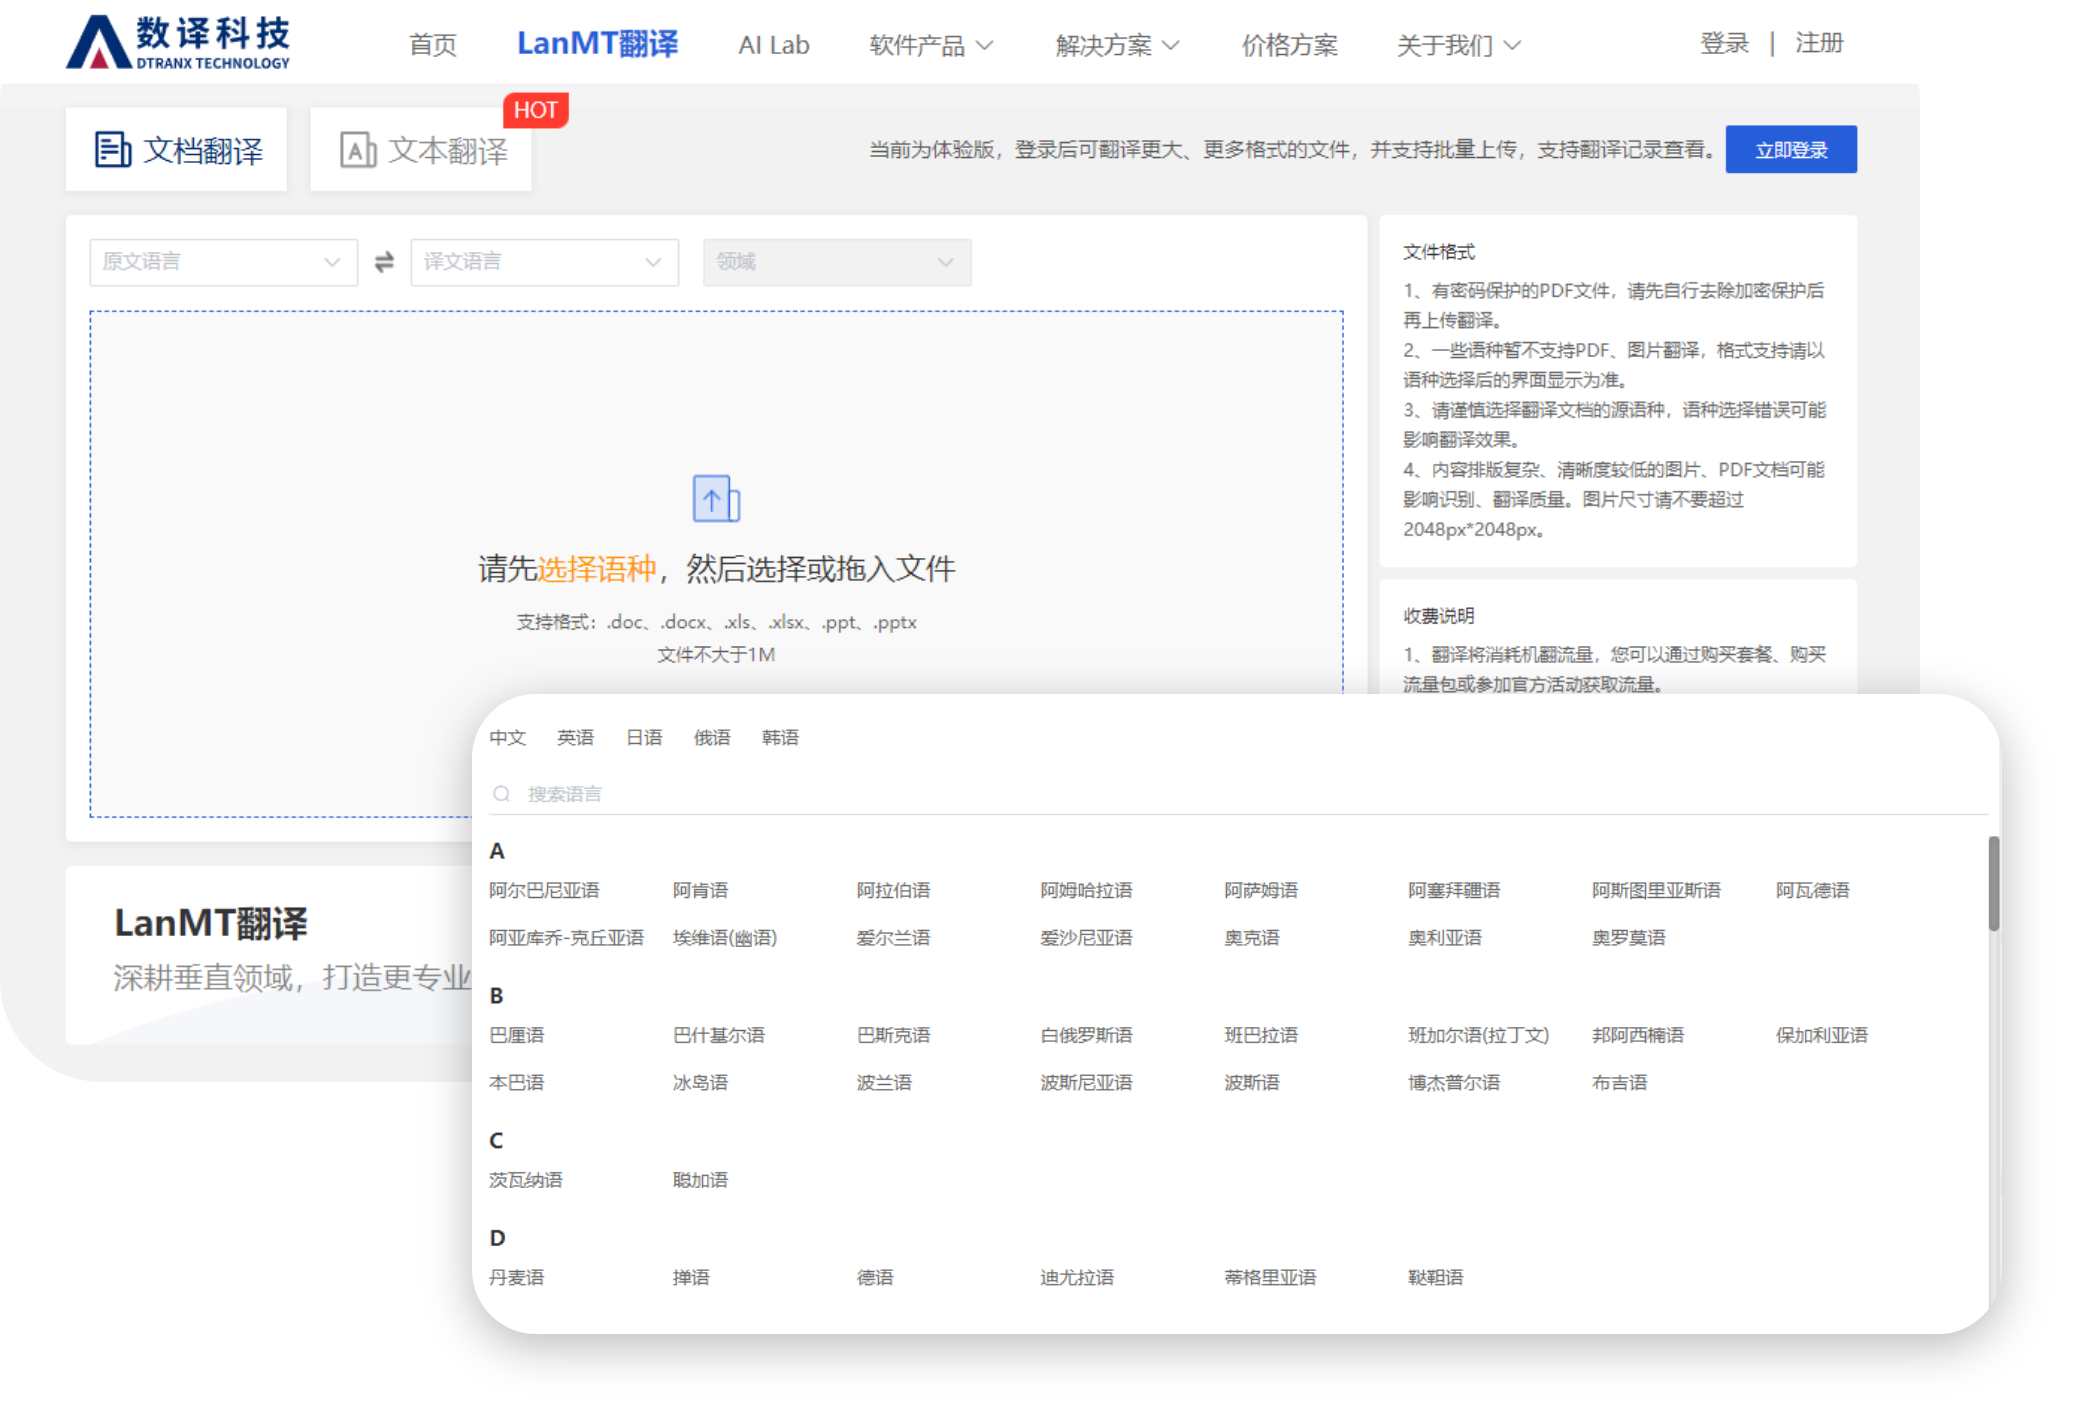Select 阿塞拜疆语 from list
This screenshot has width=2074, height=1418.
click(1454, 890)
